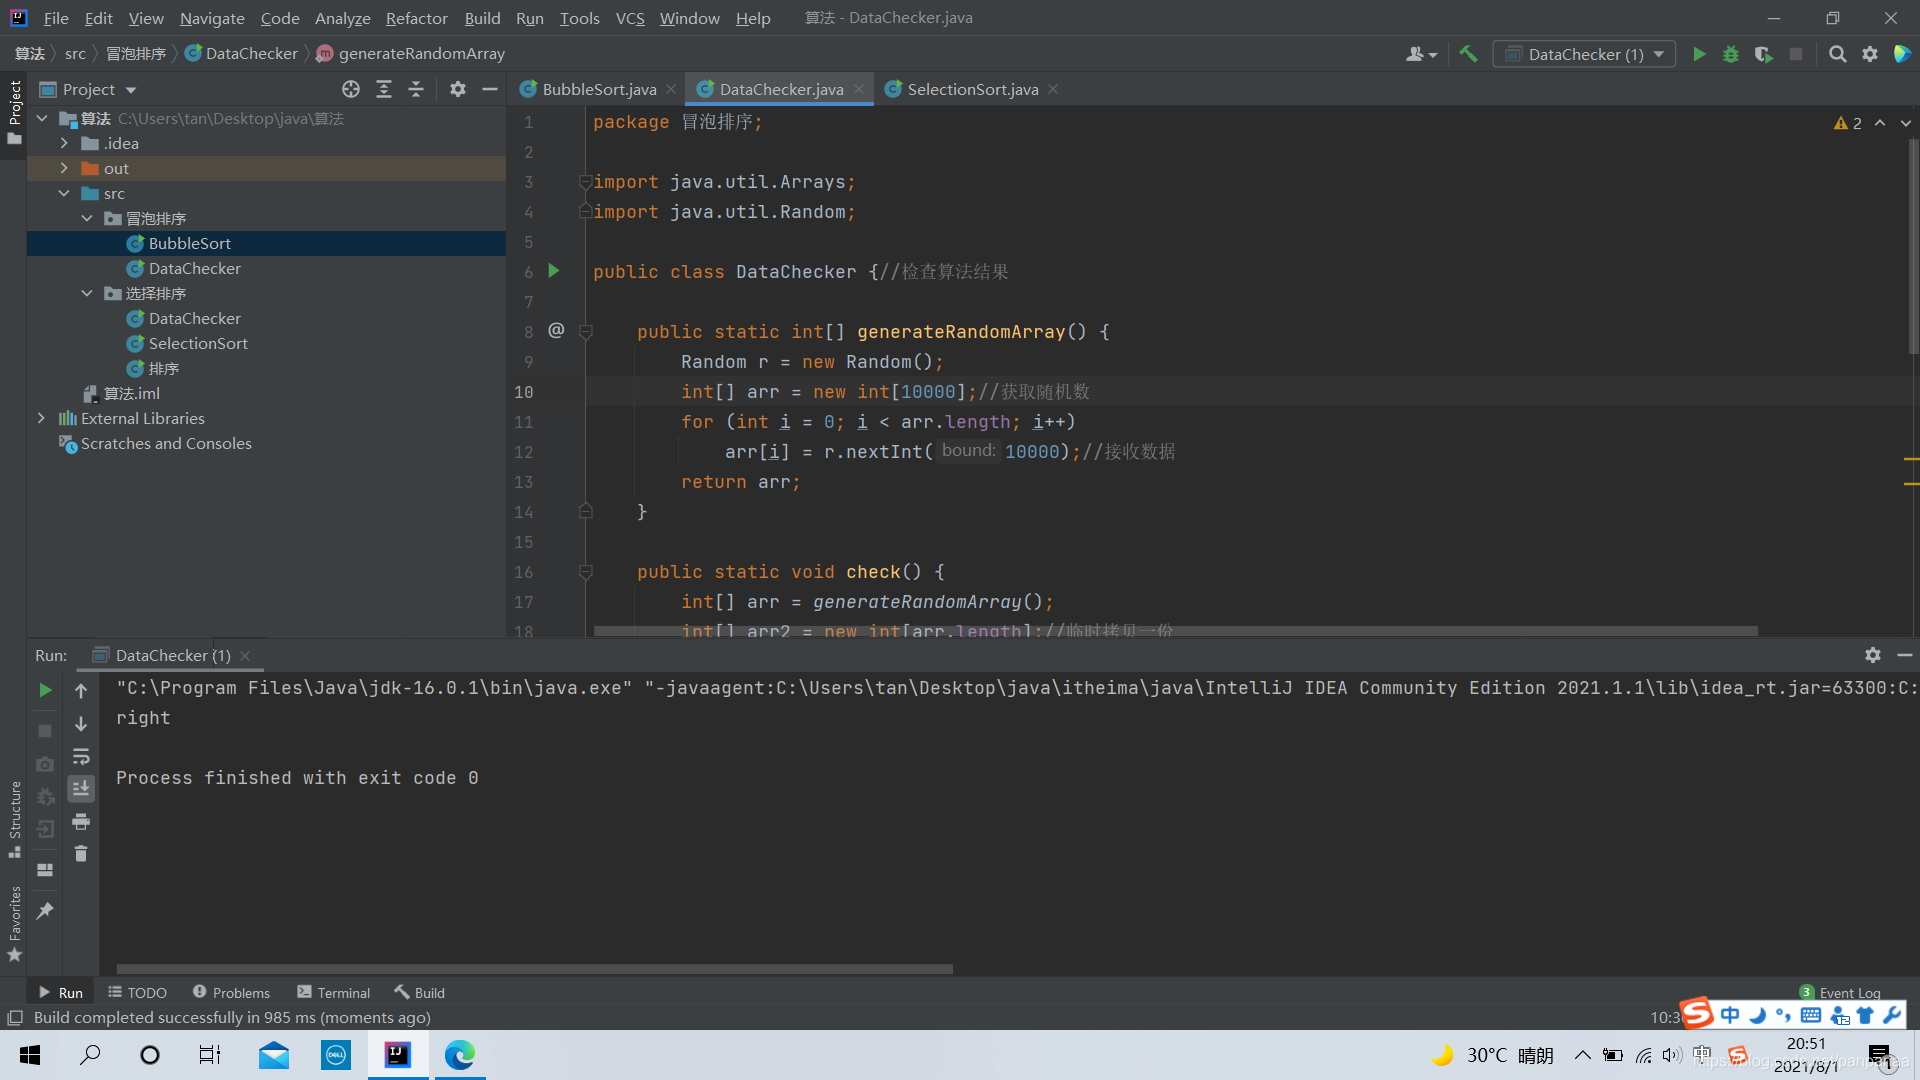Open Search Everywhere magnifier icon

click(x=1838, y=54)
